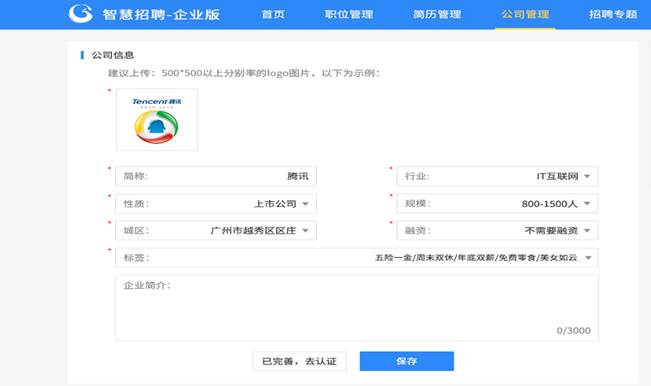Switch to the 简历管理 tab
This screenshot has width=651, height=386.
(437, 15)
